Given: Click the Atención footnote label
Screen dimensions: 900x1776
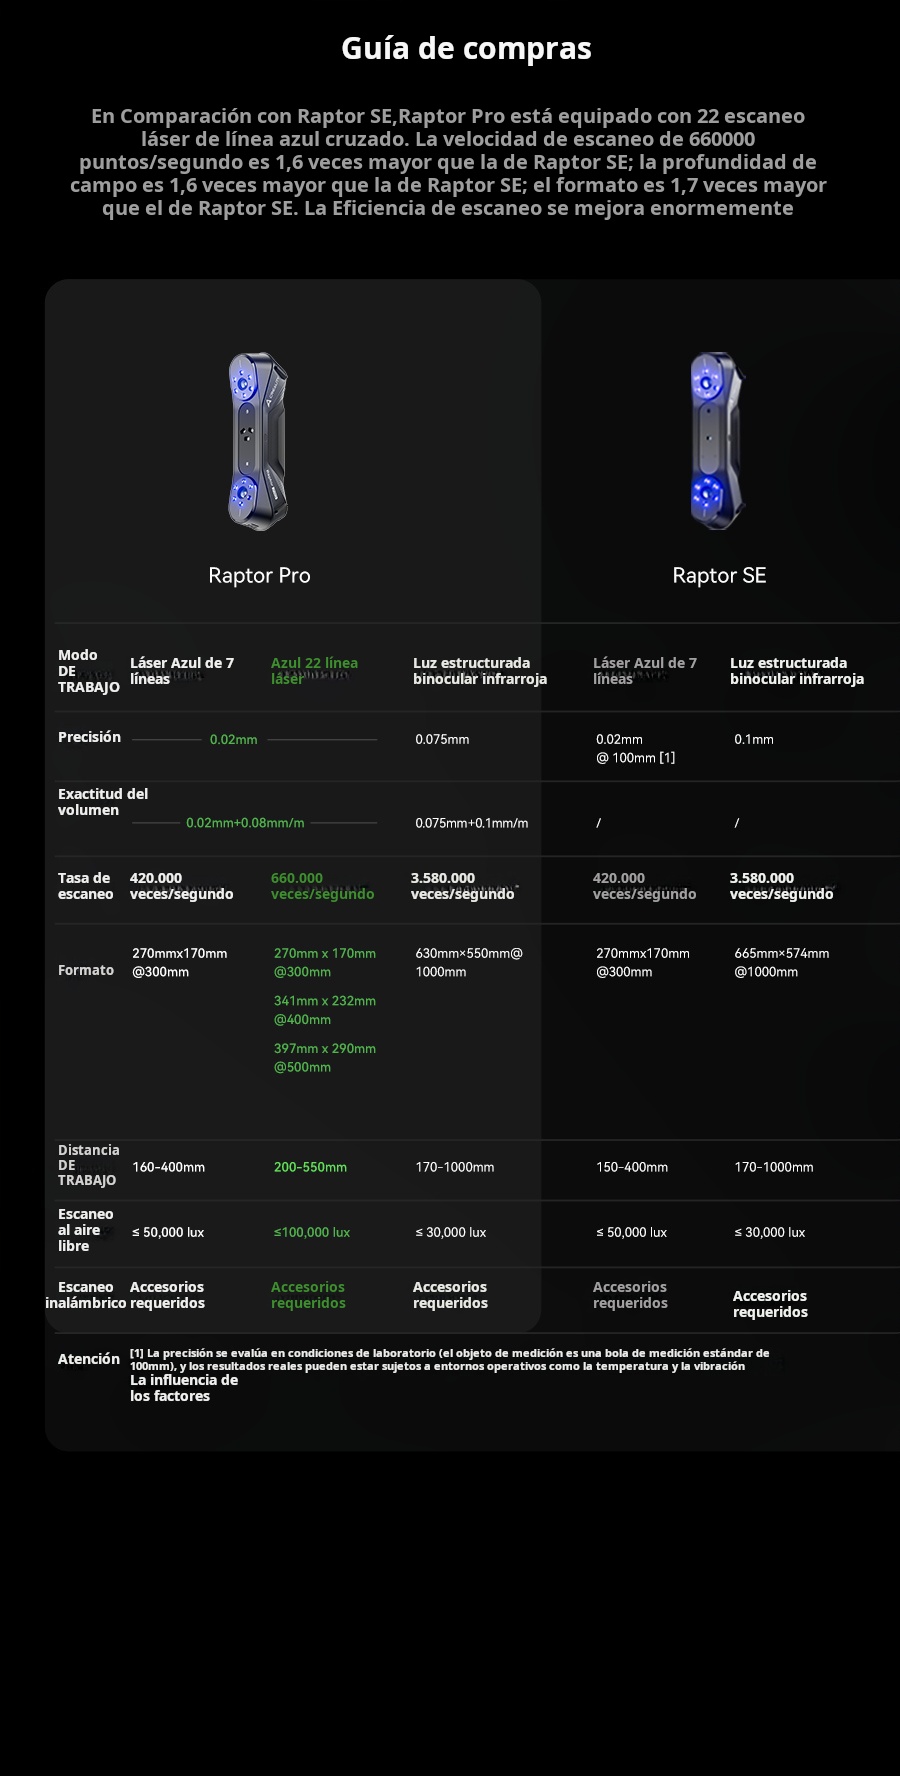Looking at the screenshot, I should (x=88, y=1359).
